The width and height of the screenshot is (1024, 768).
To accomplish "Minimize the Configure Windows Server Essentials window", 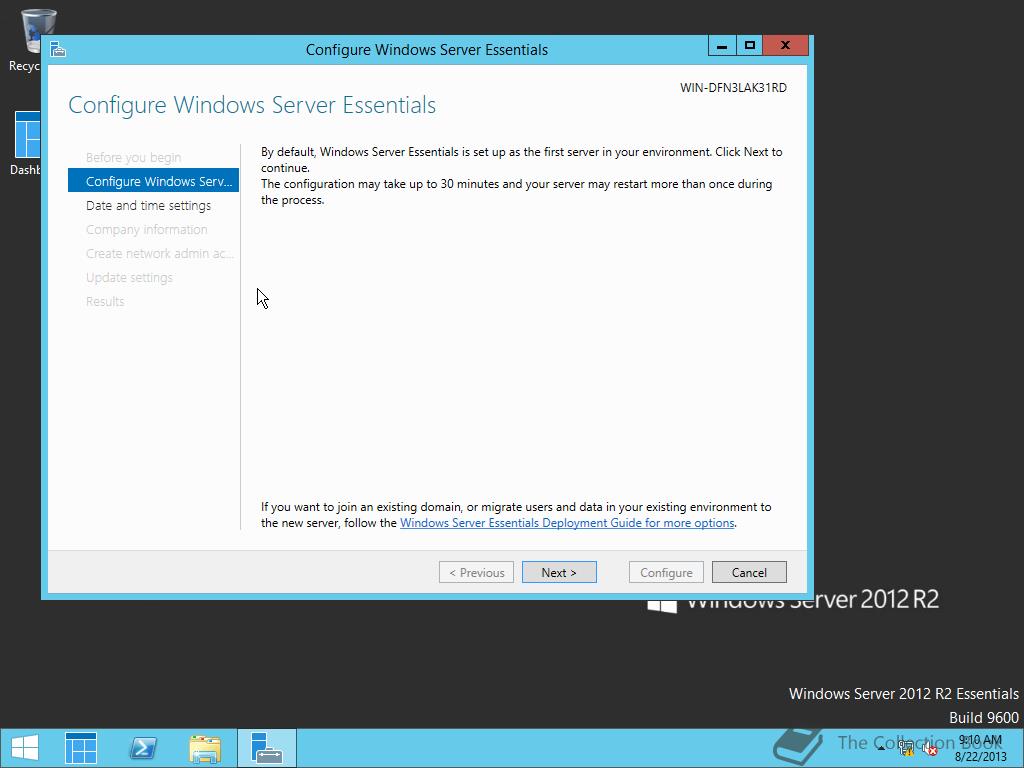I will (722, 46).
